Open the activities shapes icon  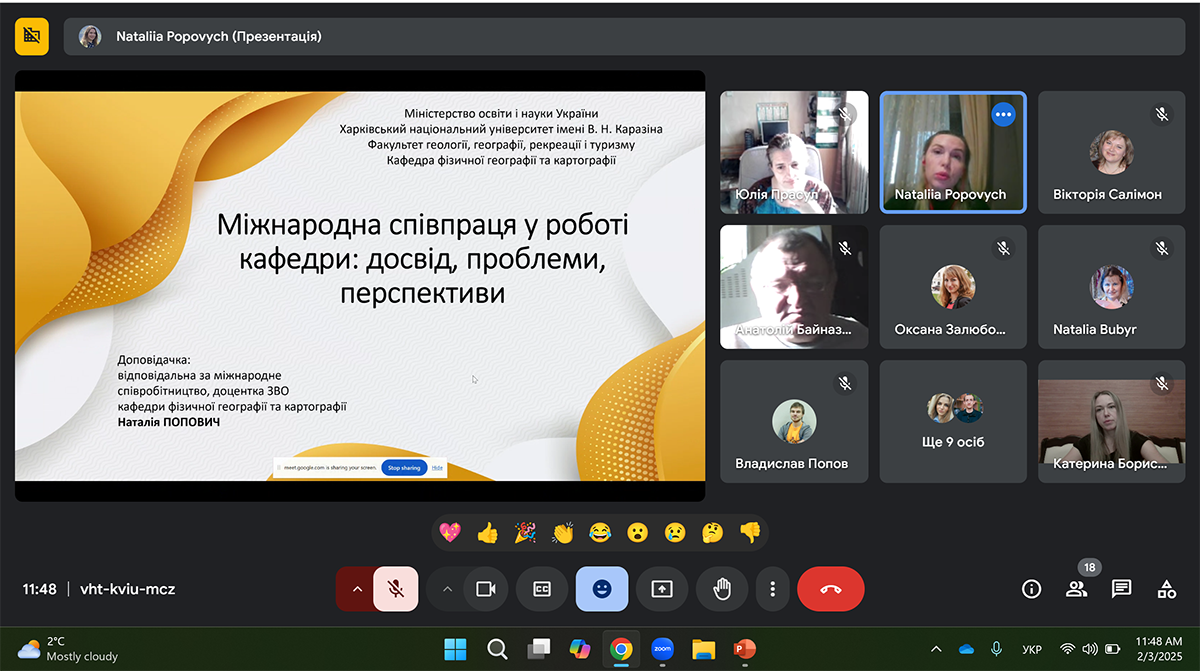(1166, 589)
